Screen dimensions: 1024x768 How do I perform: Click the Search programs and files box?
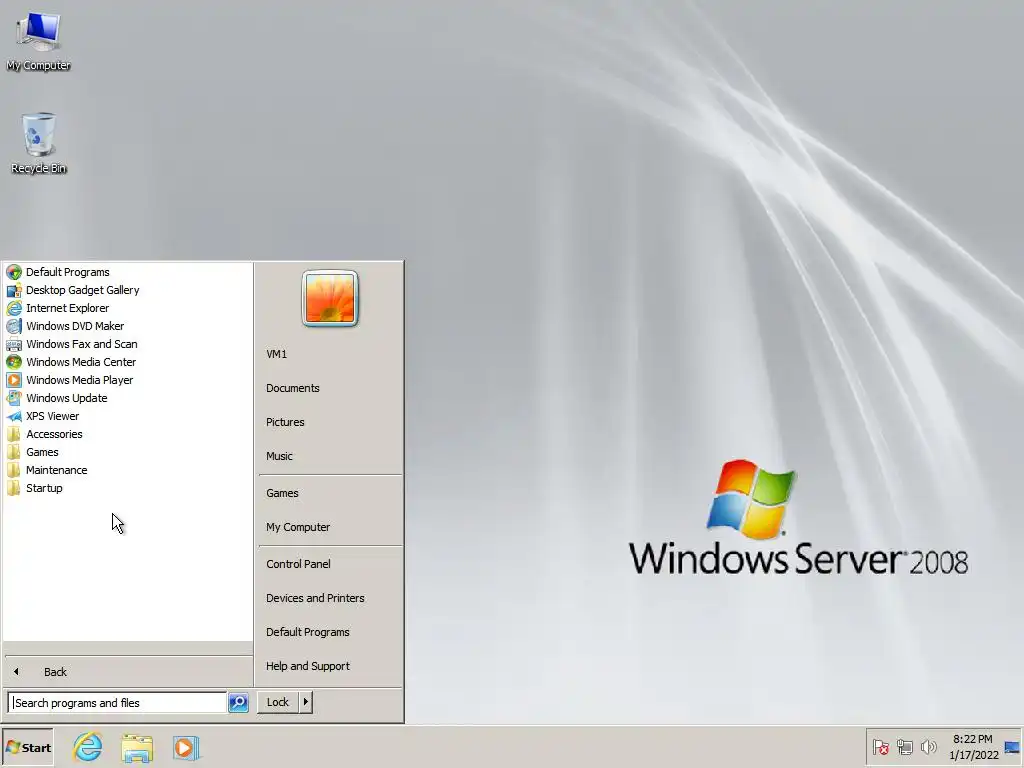coord(118,703)
